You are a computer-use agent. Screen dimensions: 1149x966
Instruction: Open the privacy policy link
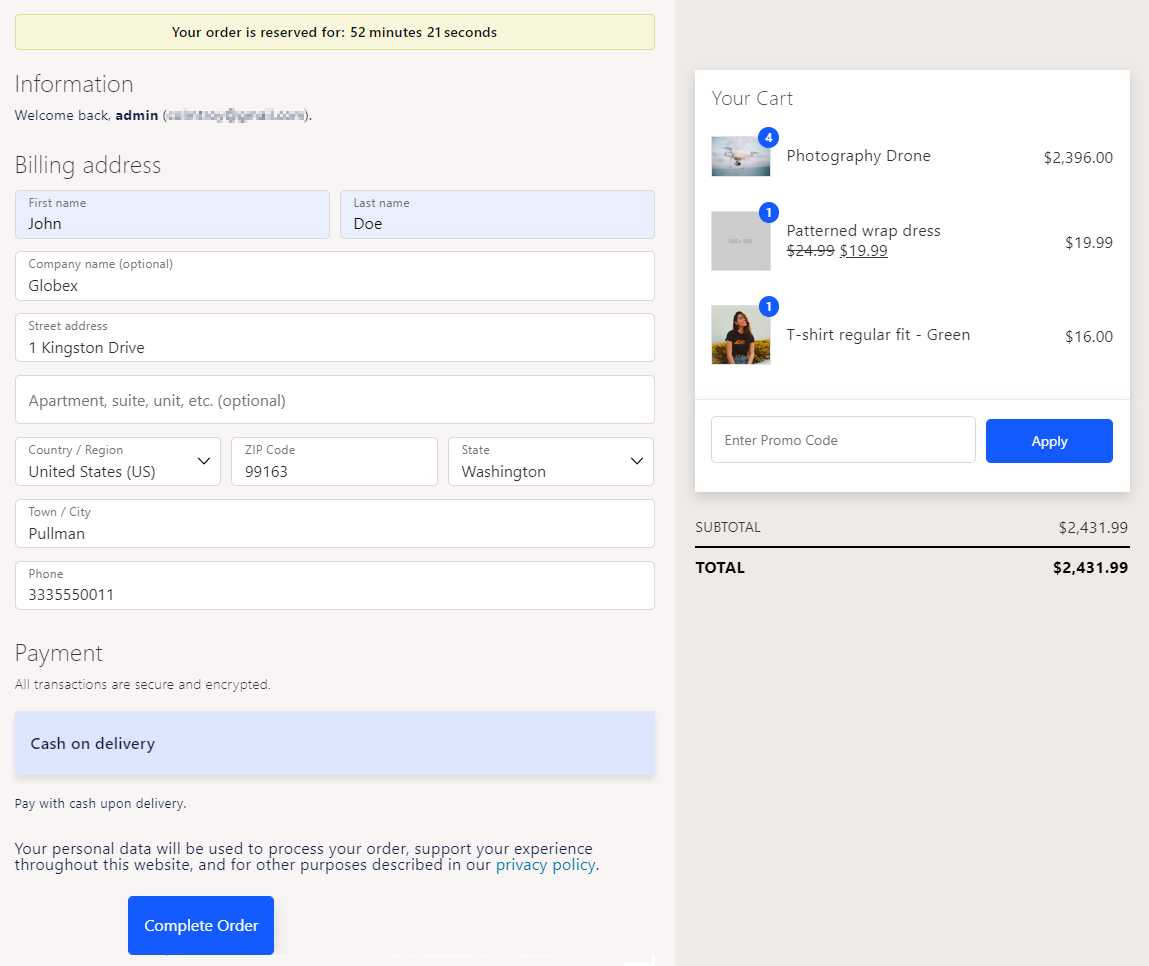545,865
